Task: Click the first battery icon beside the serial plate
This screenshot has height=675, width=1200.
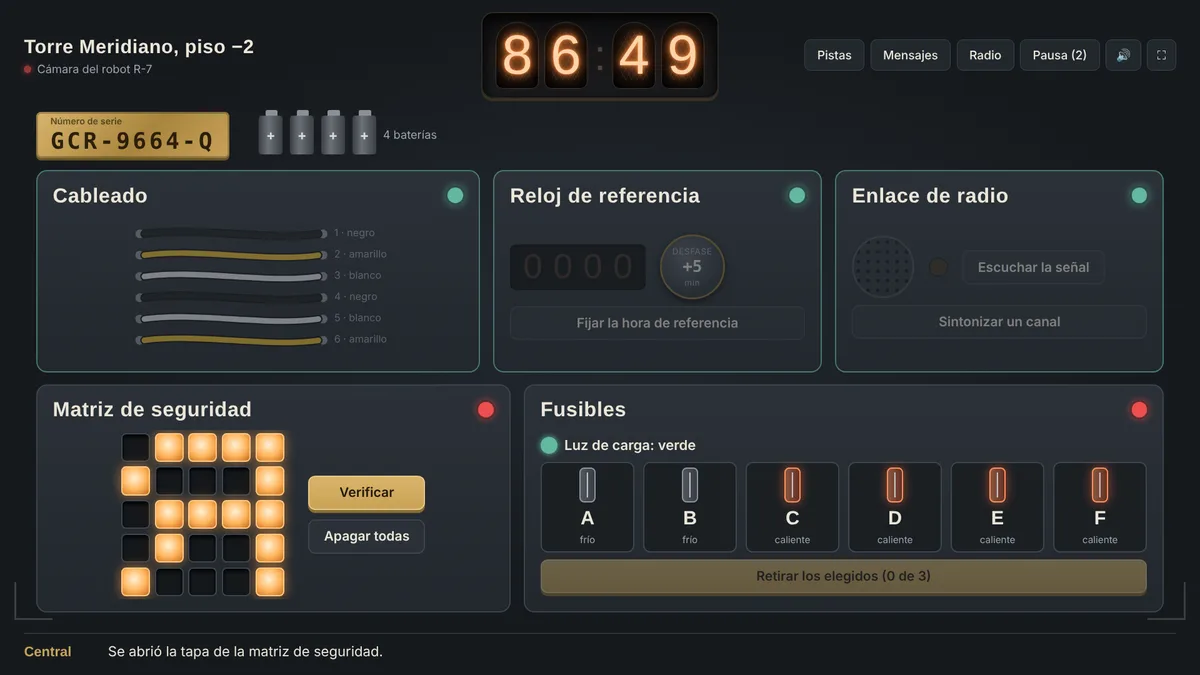Action: [x=271, y=133]
